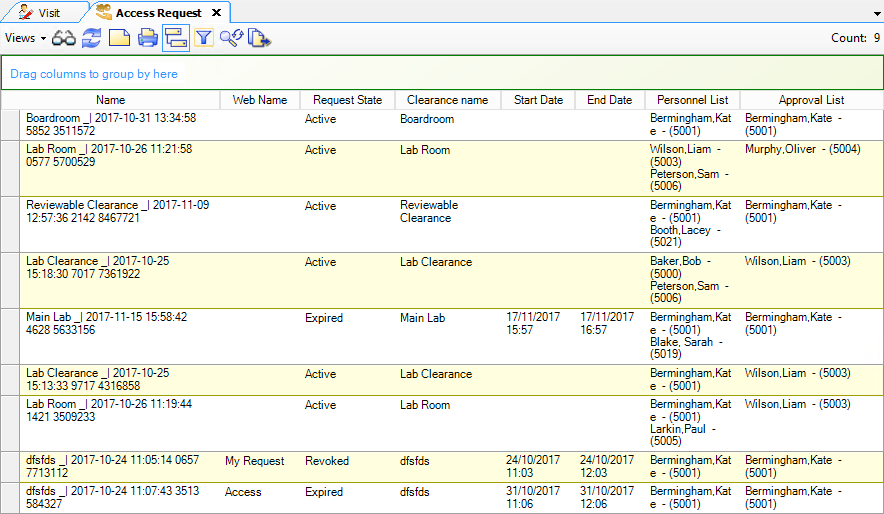
Task: Open the tab list arrow at far right
Action: click(877, 14)
